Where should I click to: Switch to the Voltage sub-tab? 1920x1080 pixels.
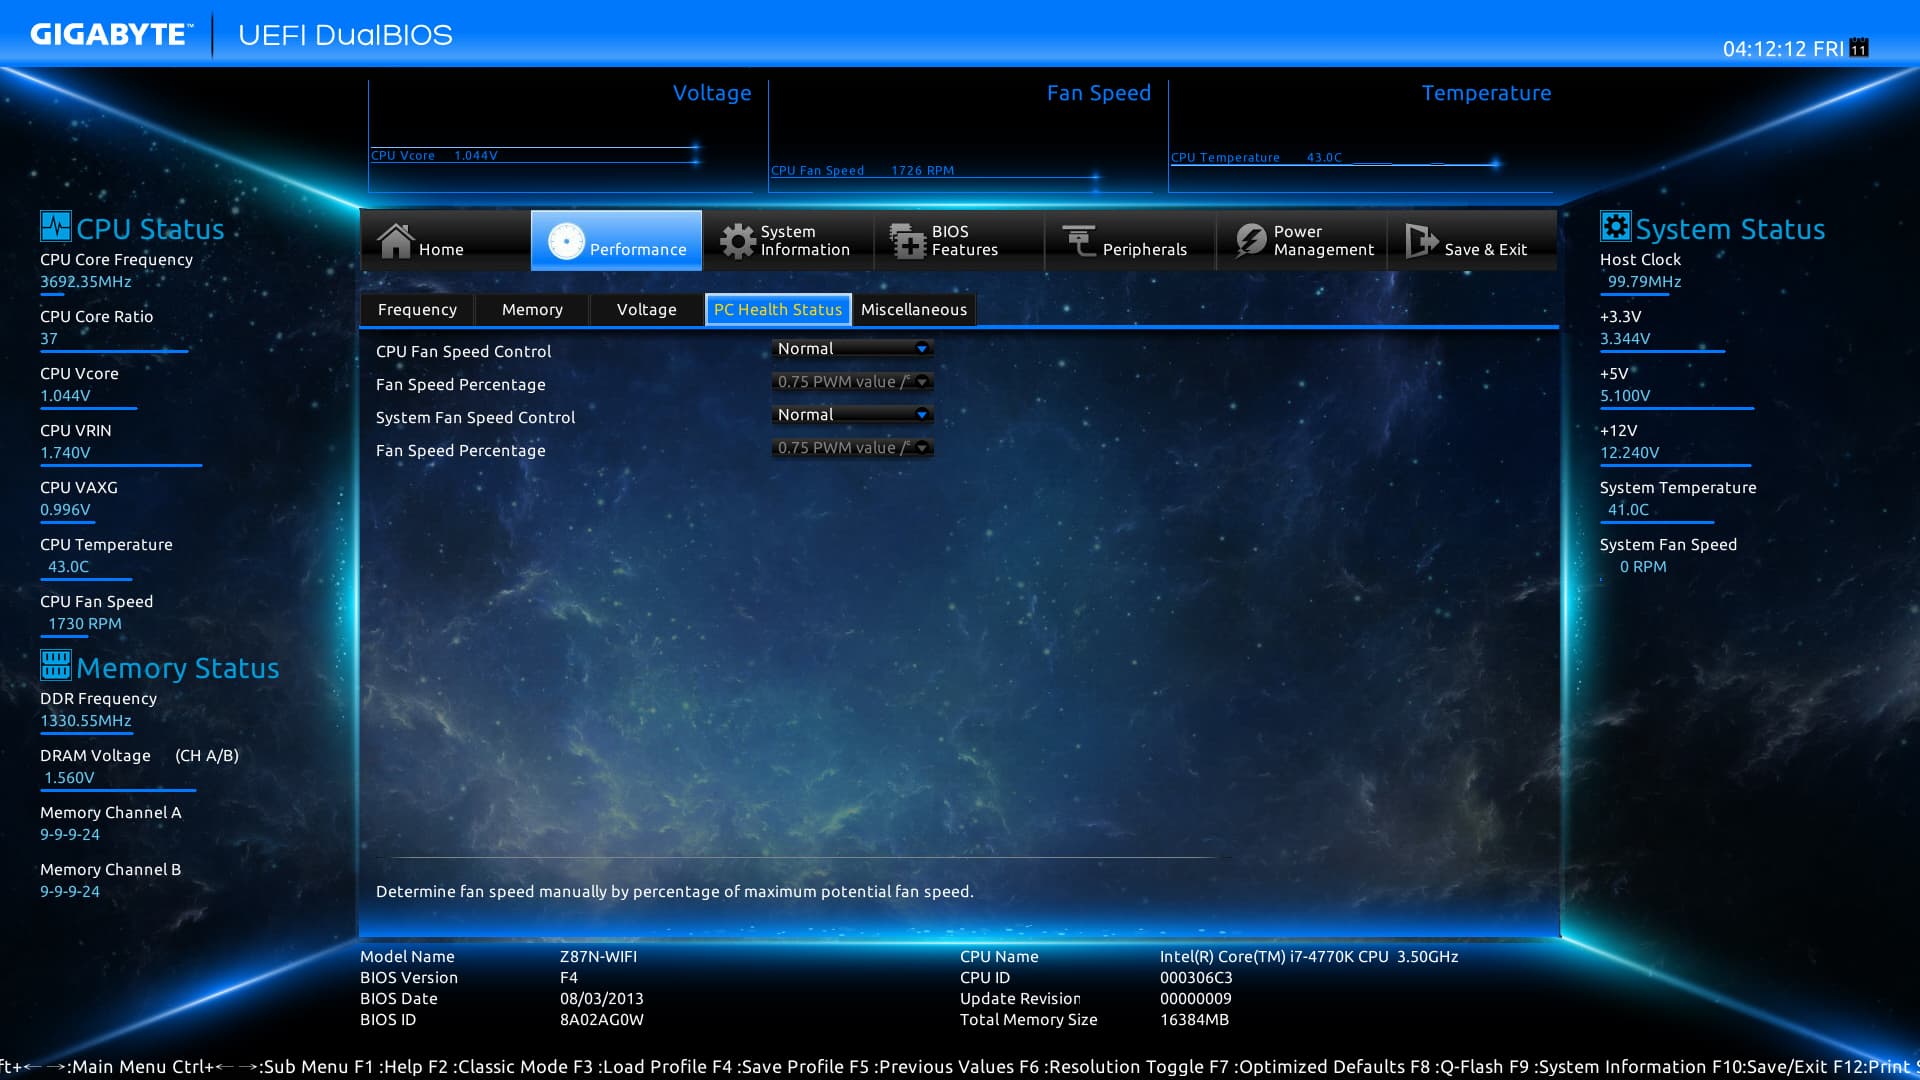coord(646,310)
